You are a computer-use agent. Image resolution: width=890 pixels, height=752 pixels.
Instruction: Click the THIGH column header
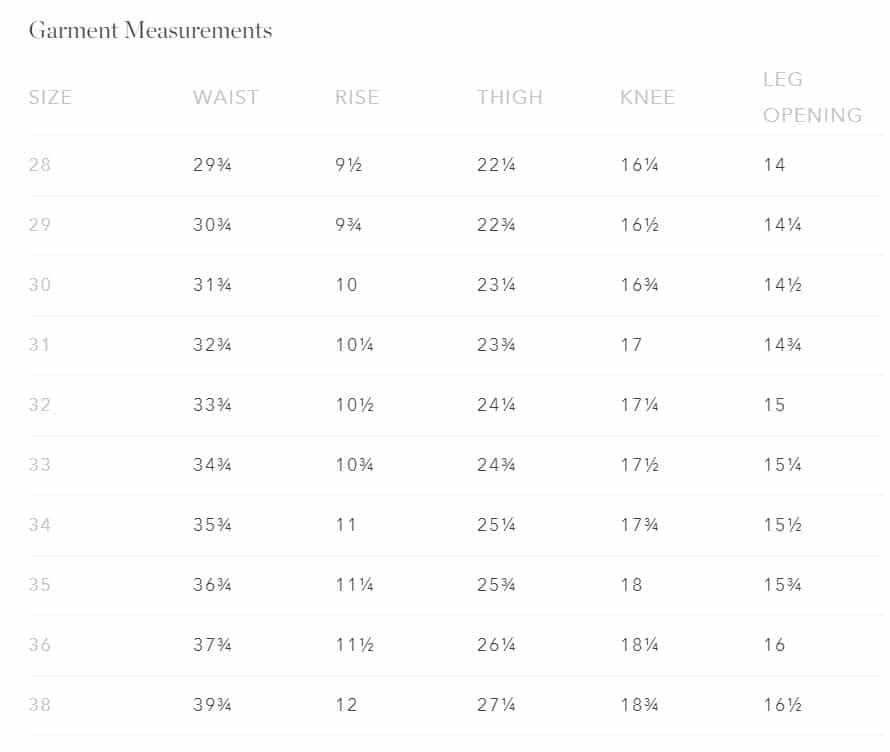click(x=510, y=97)
